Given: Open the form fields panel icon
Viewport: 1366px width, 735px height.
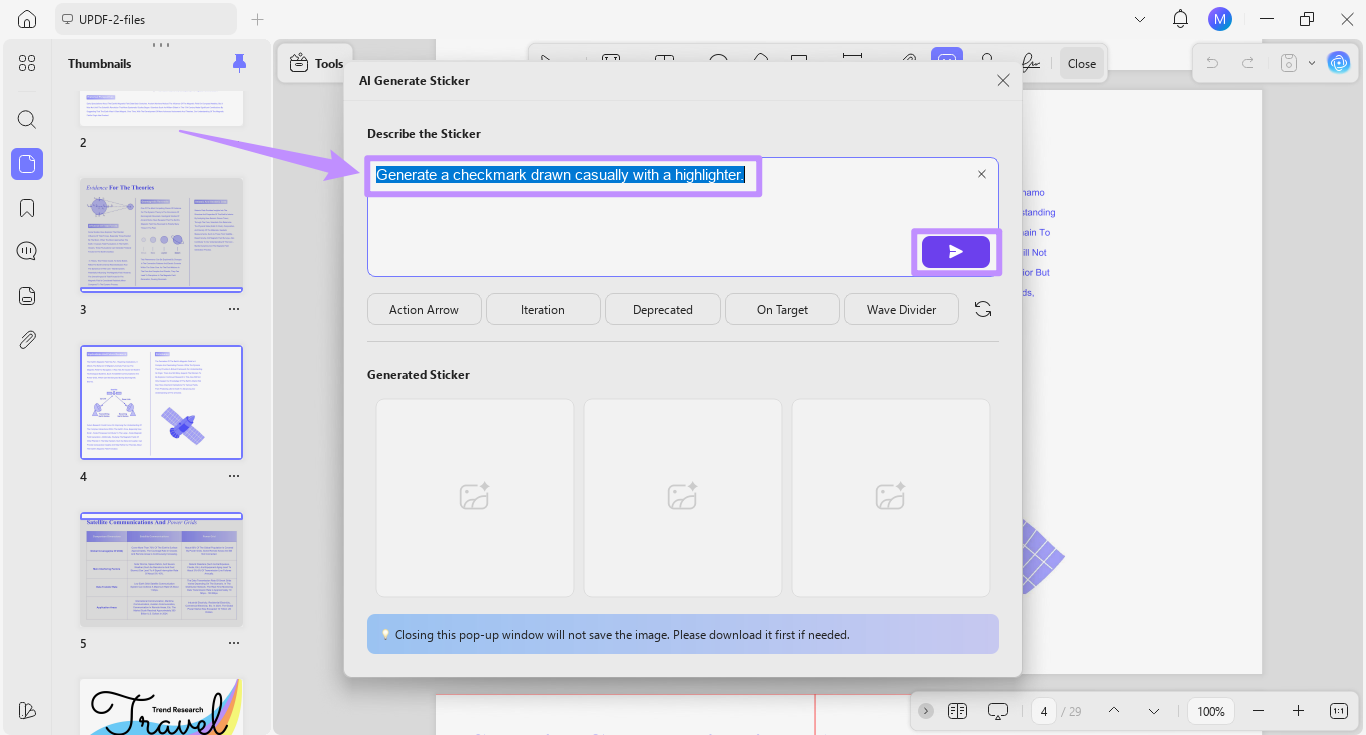Looking at the screenshot, I should (27, 295).
